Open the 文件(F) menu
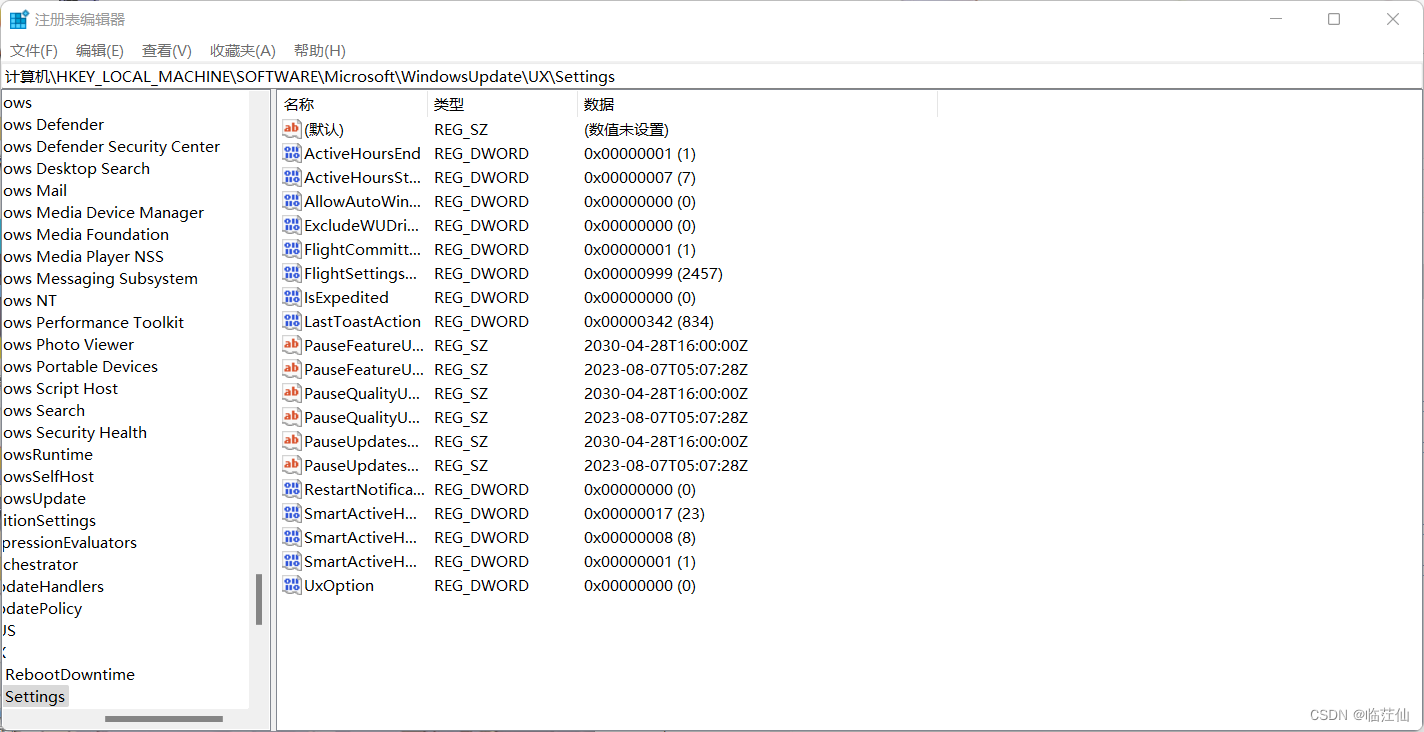 coord(34,50)
